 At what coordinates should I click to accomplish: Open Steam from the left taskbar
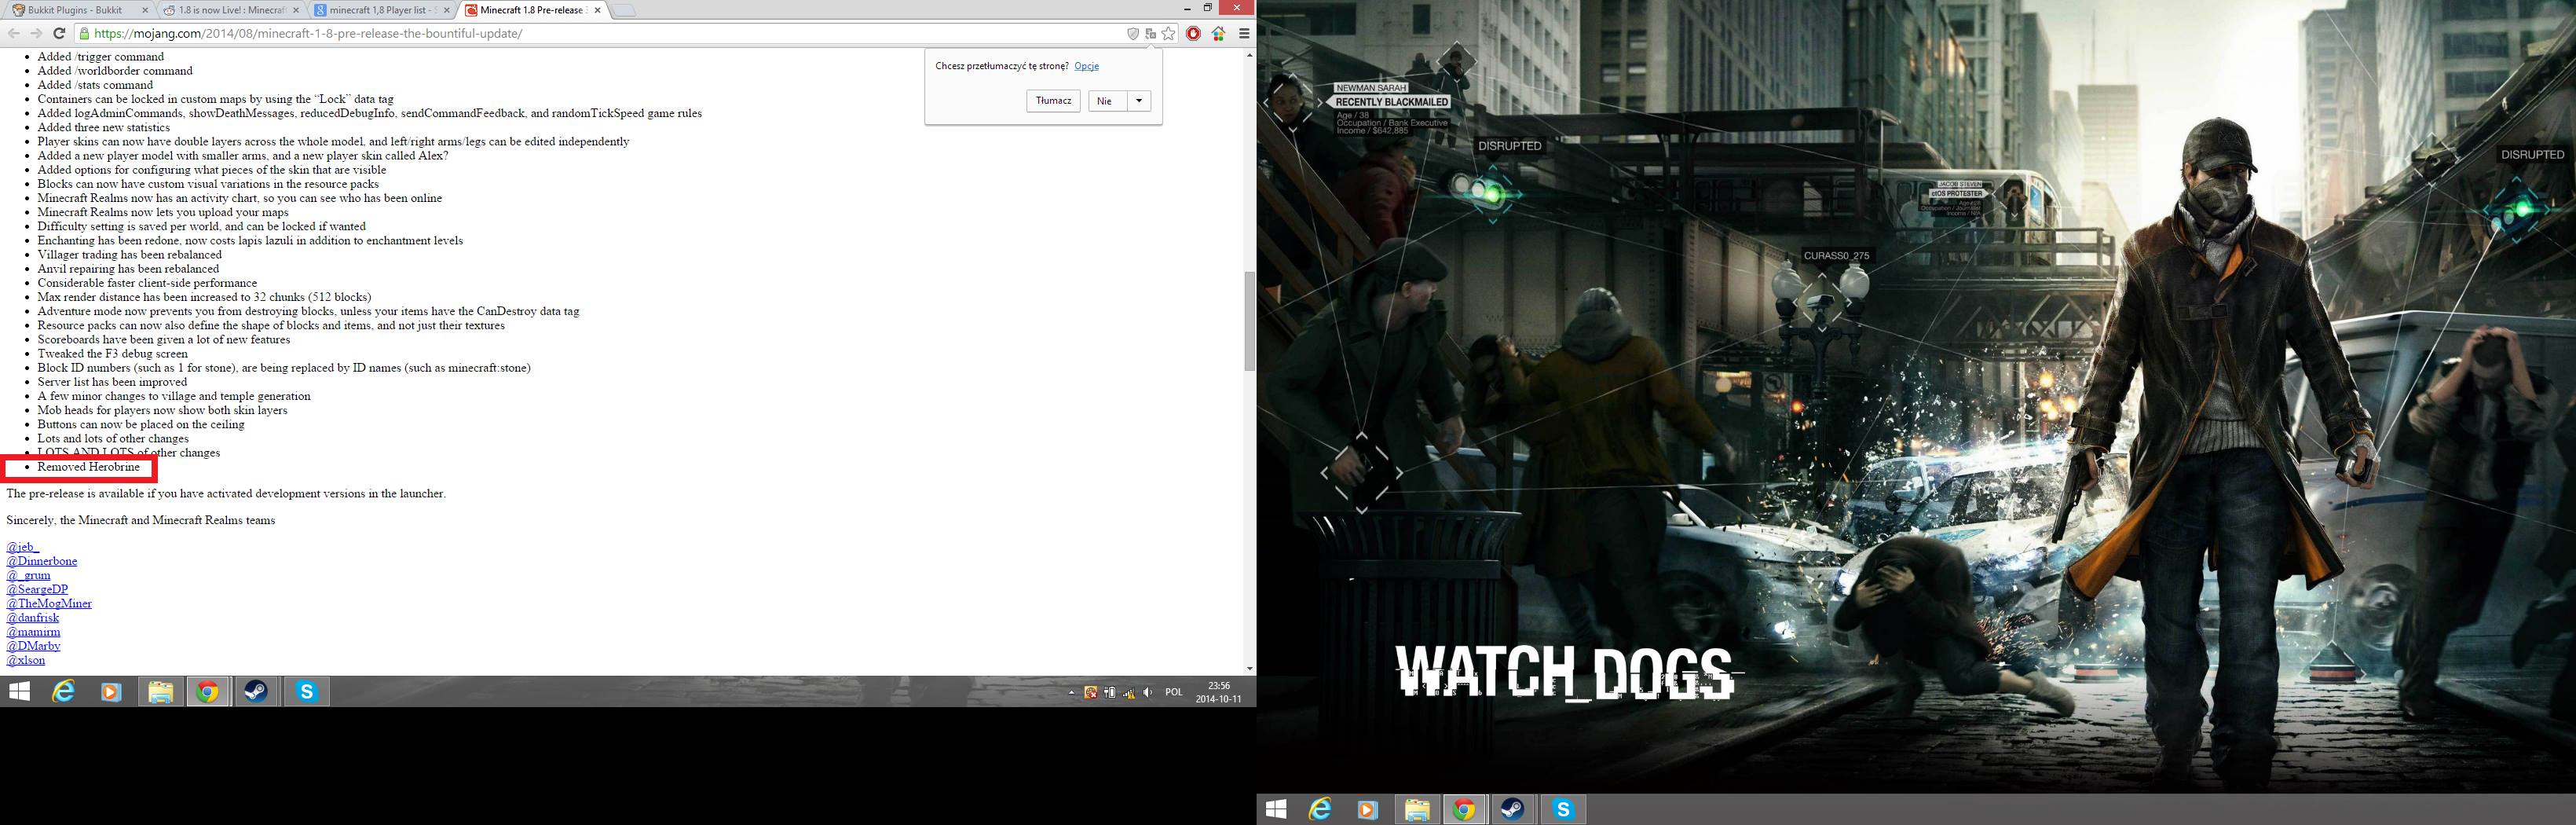coord(257,691)
